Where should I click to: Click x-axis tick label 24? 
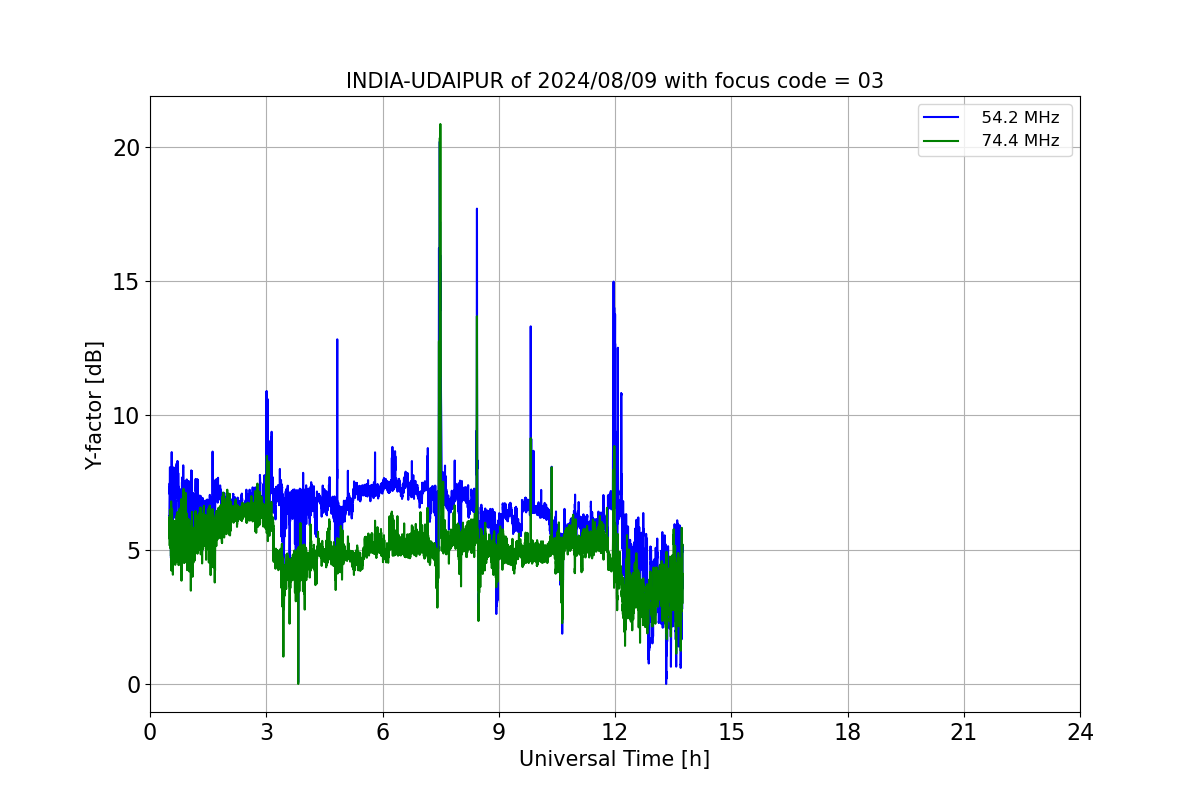pos(1080,732)
